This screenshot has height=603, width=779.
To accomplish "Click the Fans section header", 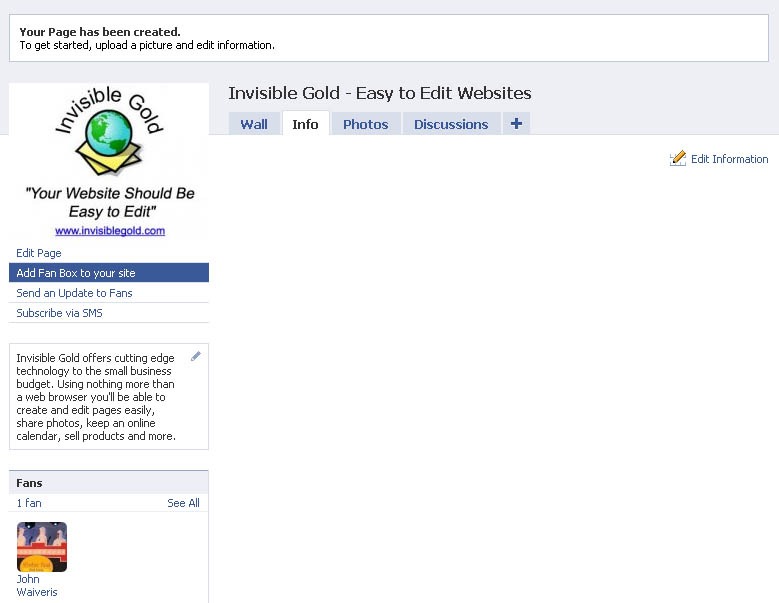I will coord(109,483).
